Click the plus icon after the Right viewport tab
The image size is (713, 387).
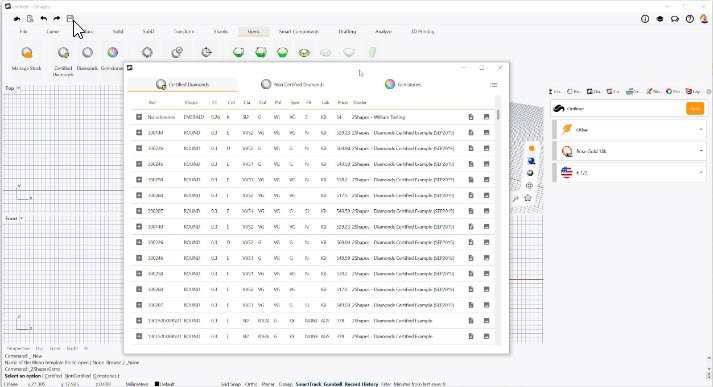tap(86, 348)
